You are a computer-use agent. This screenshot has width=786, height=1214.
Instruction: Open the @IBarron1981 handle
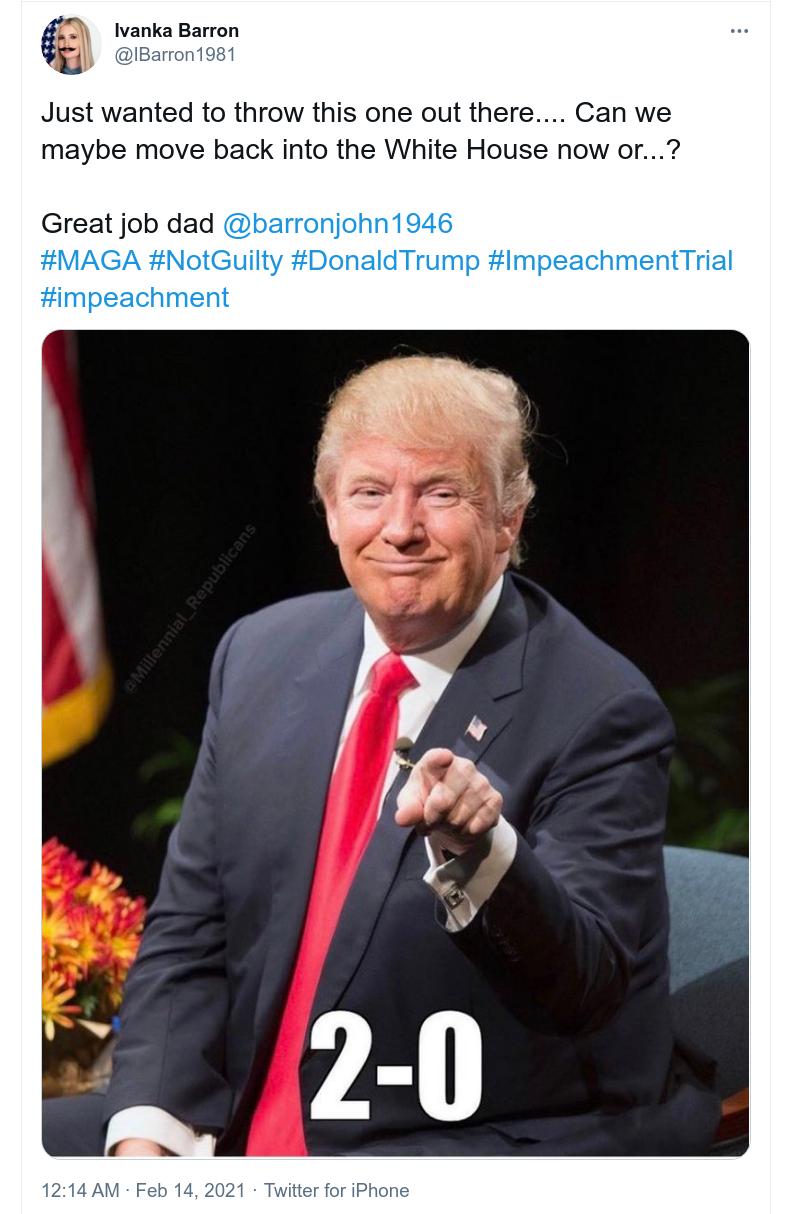point(176,55)
